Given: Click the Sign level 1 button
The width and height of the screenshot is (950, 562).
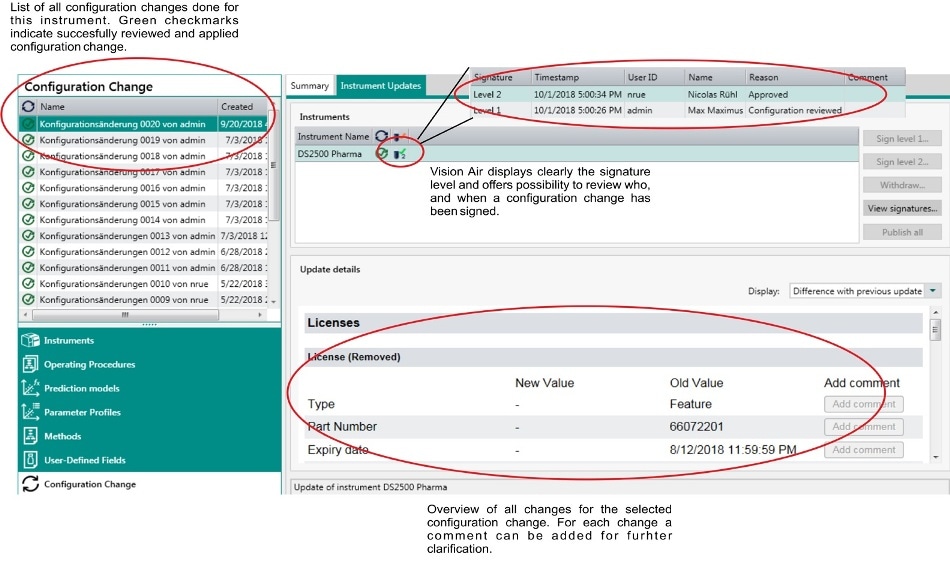Looking at the screenshot, I should coord(902,139).
